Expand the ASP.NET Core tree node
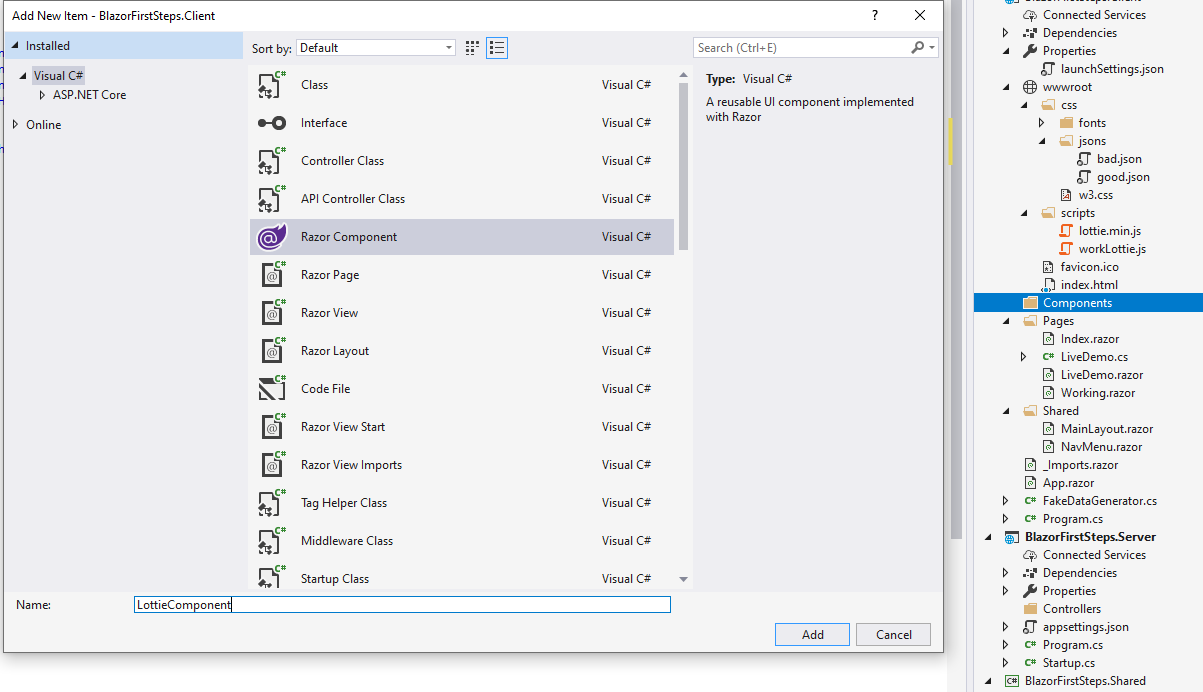The height and width of the screenshot is (692, 1203). pos(43,95)
